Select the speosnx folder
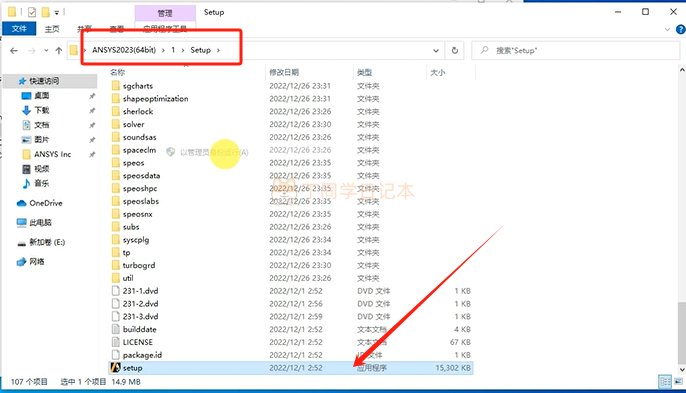 [137, 214]
